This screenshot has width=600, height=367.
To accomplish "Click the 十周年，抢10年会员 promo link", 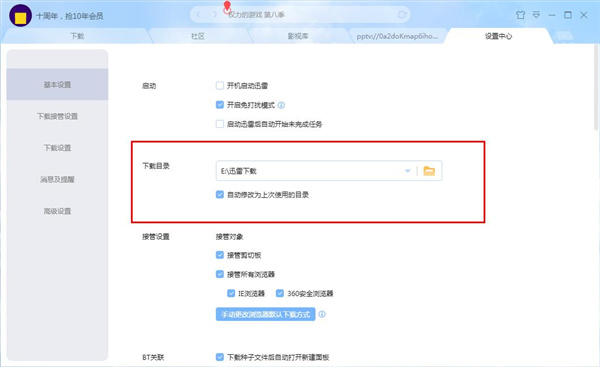I will click(x=70, y=16).
